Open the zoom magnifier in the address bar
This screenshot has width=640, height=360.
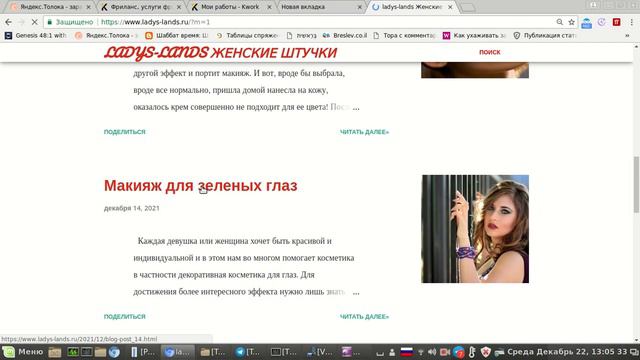pos(560,22)
